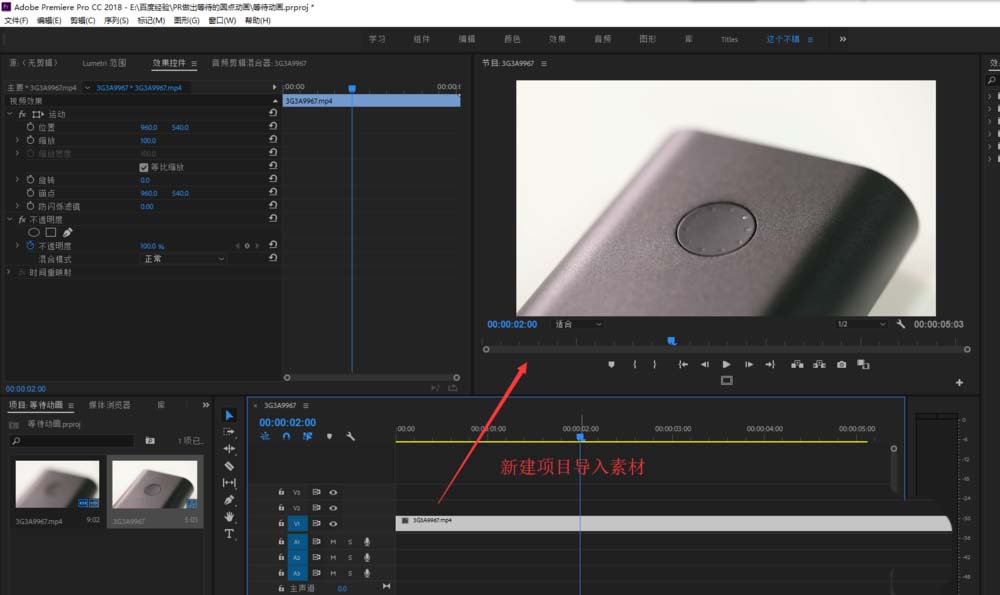1000x595 pixels.
Task: Reset the 缩放 parameter
Action: point(273,140)
